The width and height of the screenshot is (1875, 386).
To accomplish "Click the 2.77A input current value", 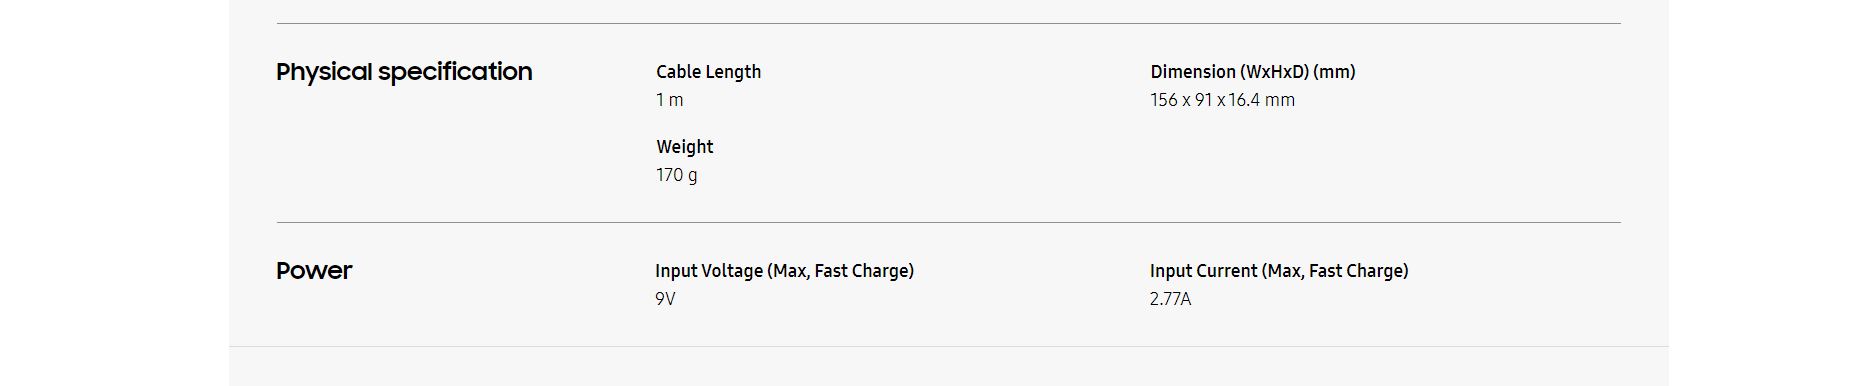I will 1170,299.
